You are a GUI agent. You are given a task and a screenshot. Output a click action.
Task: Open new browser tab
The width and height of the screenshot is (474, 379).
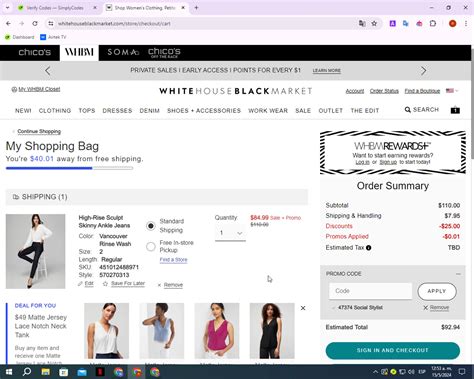196,7
